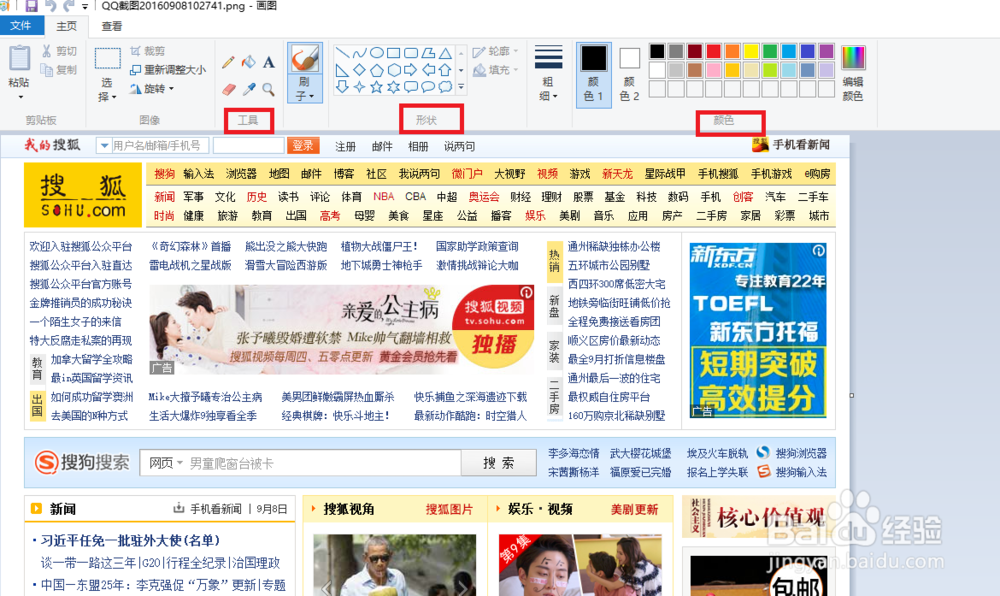Choose the Up arrow shape
The height and width of the screenshot is (596, 1000).
(445, 70)
